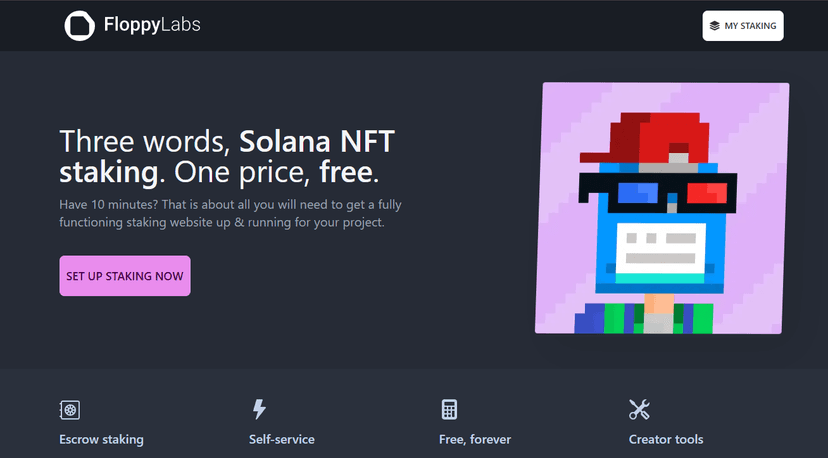828x458 pixels.
Task: Click the Creator tools feature label
Action: click(666, 439)
